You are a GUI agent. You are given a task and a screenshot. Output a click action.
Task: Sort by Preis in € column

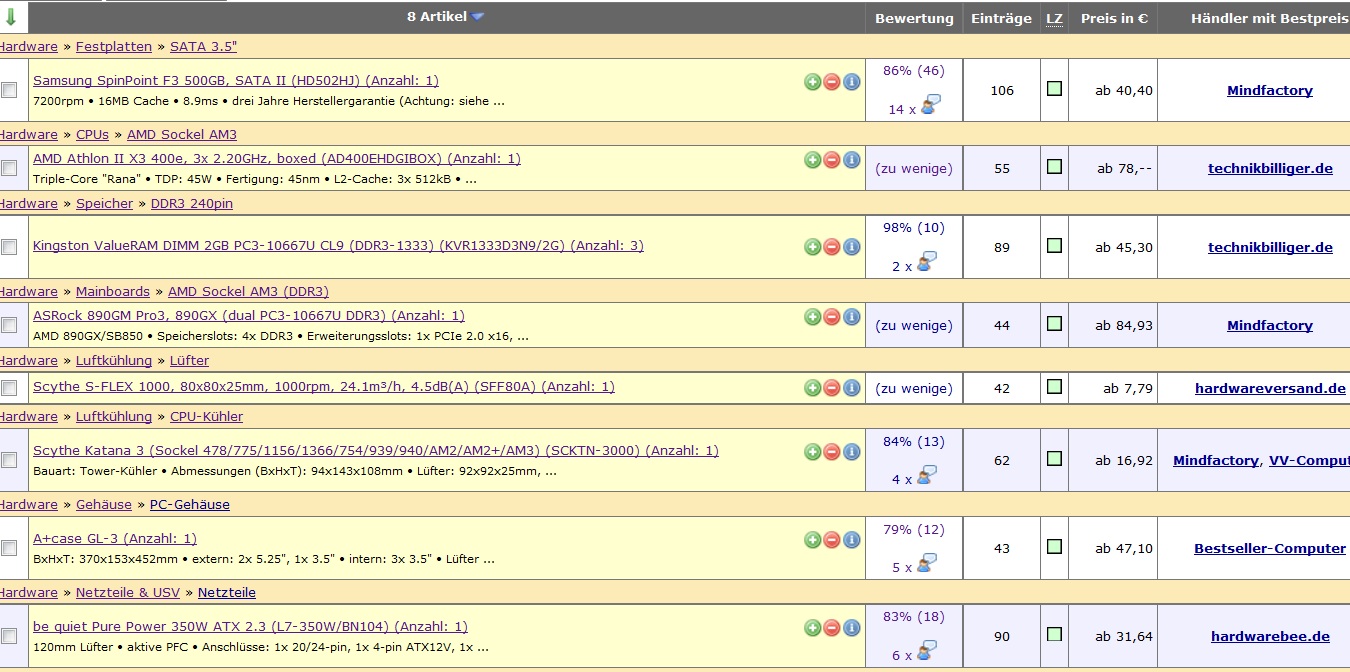(1113, 19)
